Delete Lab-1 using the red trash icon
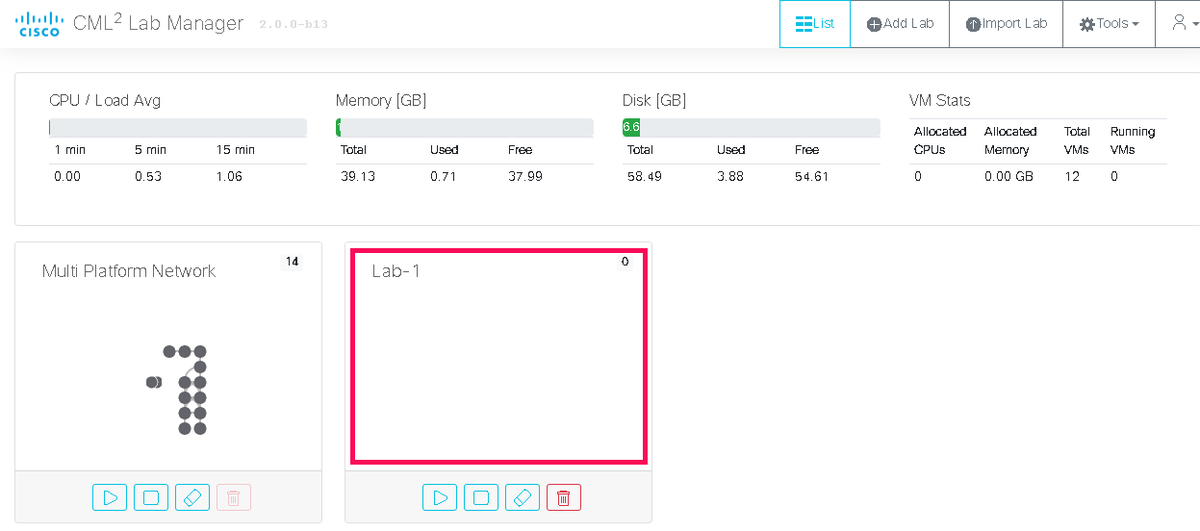This screenshot has height=531, width=1200. (563, 497)
